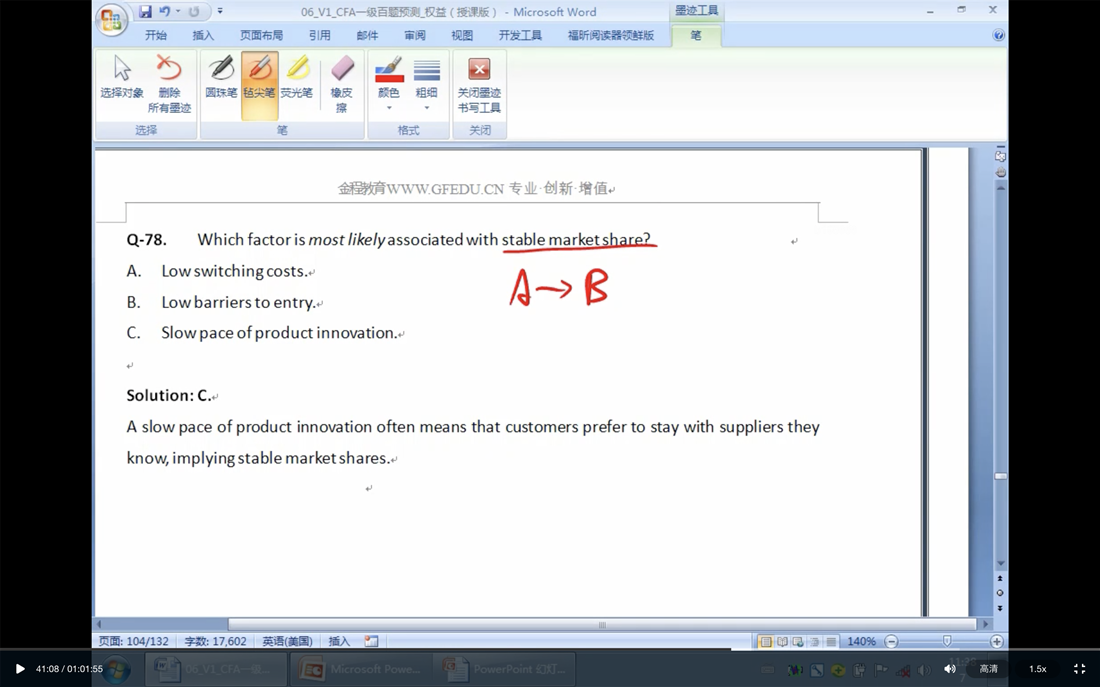Click the 页面: 104/132 page indicator

pos(133,641)
